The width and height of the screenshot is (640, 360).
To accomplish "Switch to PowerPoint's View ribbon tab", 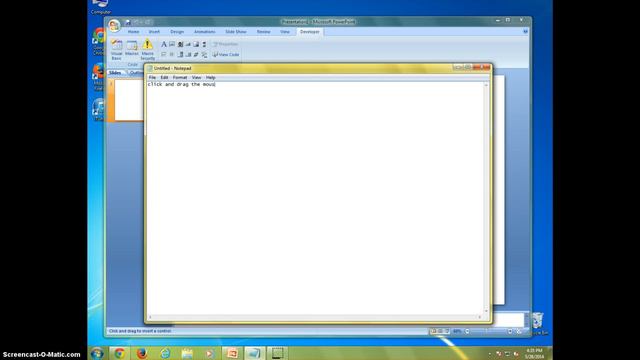I will [x=285, y=31].
